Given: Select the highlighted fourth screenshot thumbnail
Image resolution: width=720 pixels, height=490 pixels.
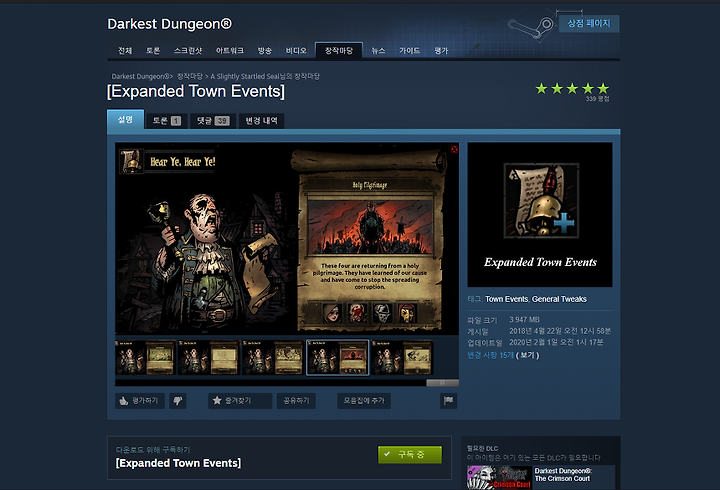Looking at the screenshot, I should 338,357.
